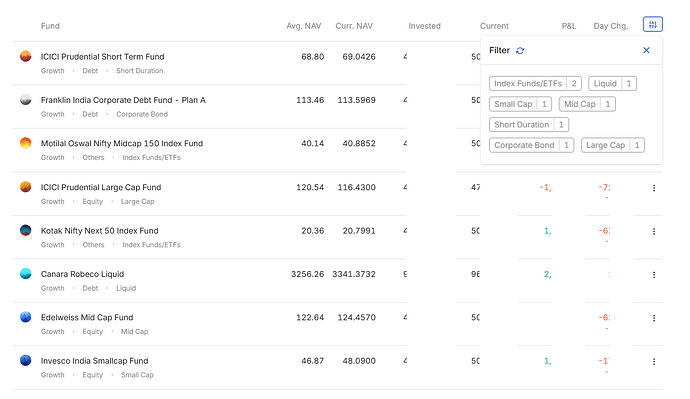The height and width of the screenshot is (399, 690).
Task: Open Edelweiss Mid Cap Fund
Action: 87,318
